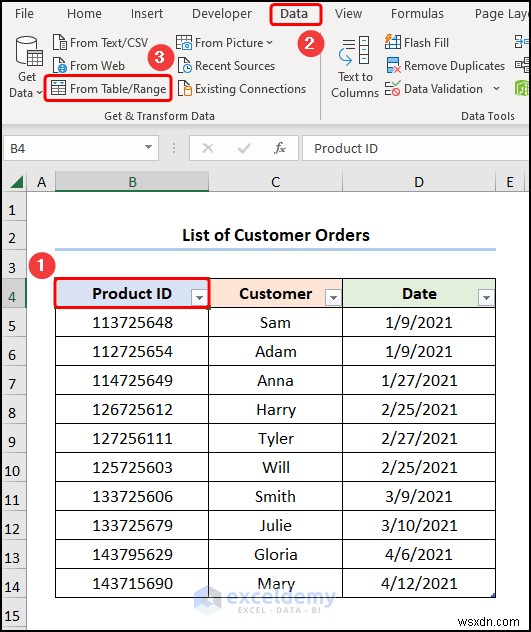Select the cell with 114725649
This screenshot has width=531, height=632.
click(x=132, y=380)
